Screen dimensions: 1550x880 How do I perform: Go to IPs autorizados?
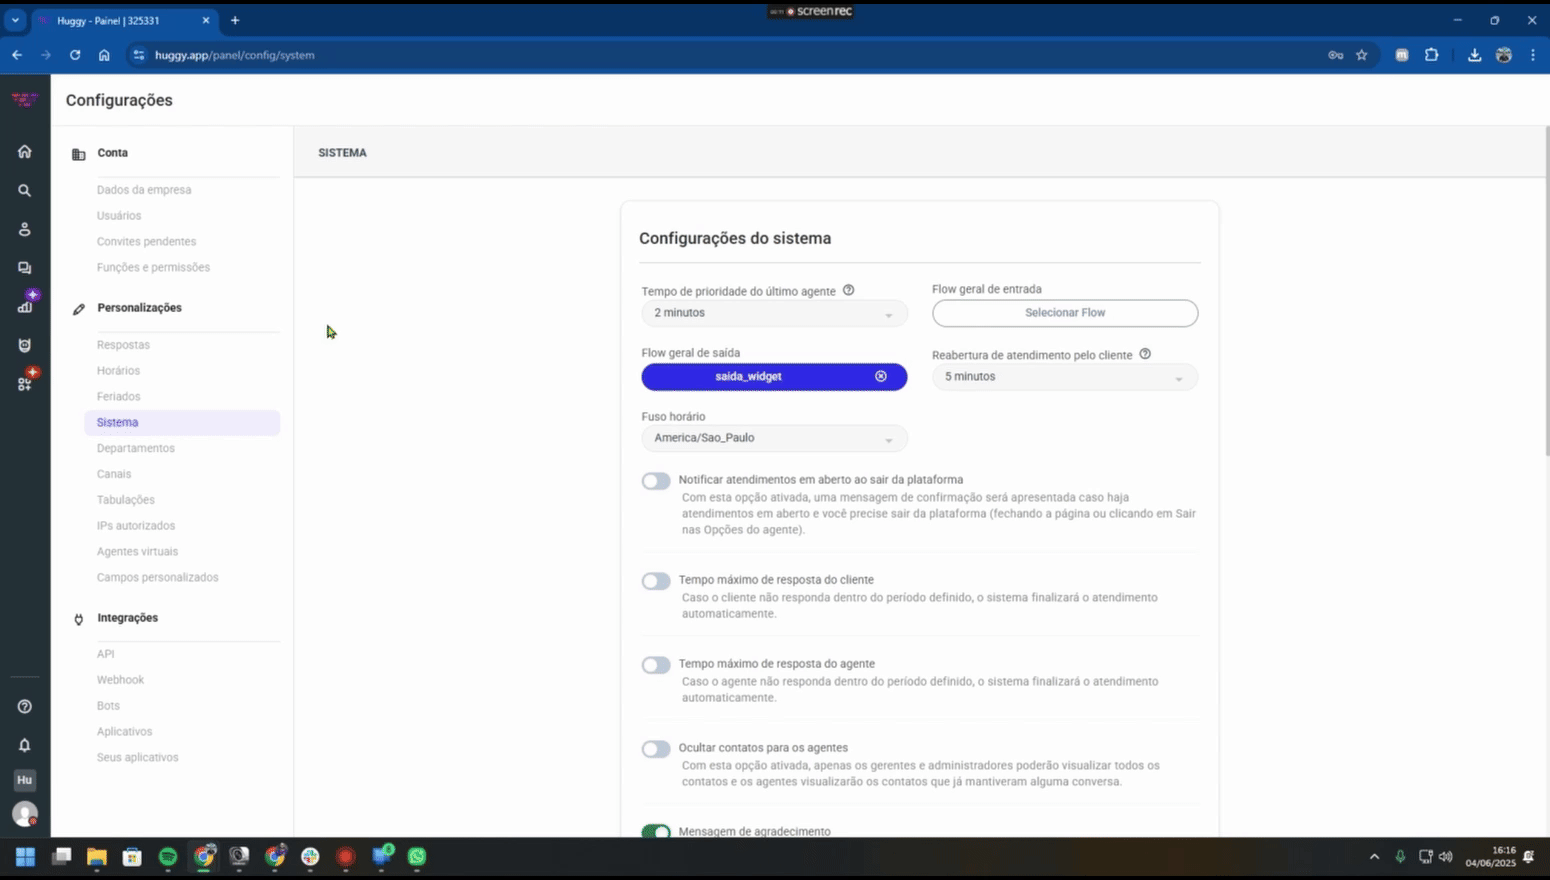135,526
